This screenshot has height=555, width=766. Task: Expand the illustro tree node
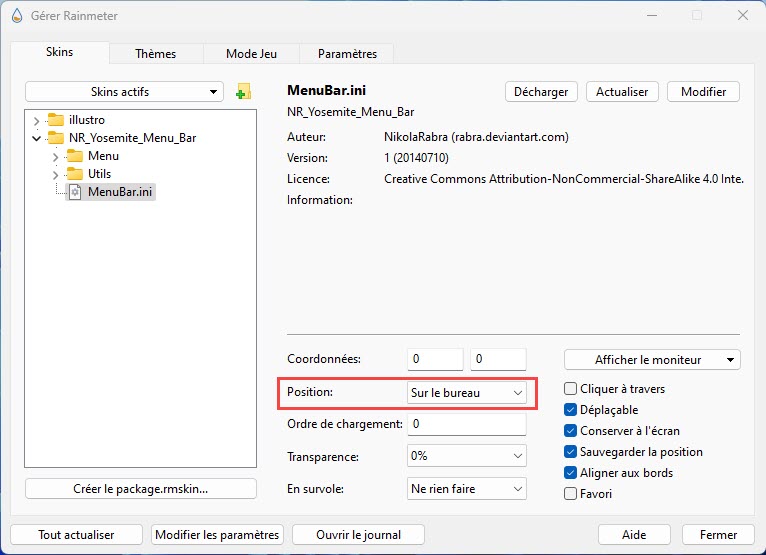tap(36, 120)
